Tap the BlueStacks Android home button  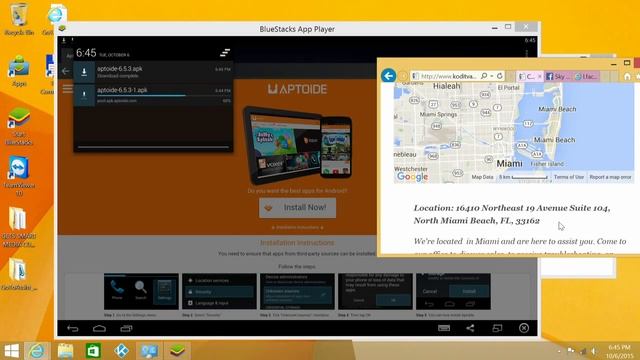pos(99,328)
